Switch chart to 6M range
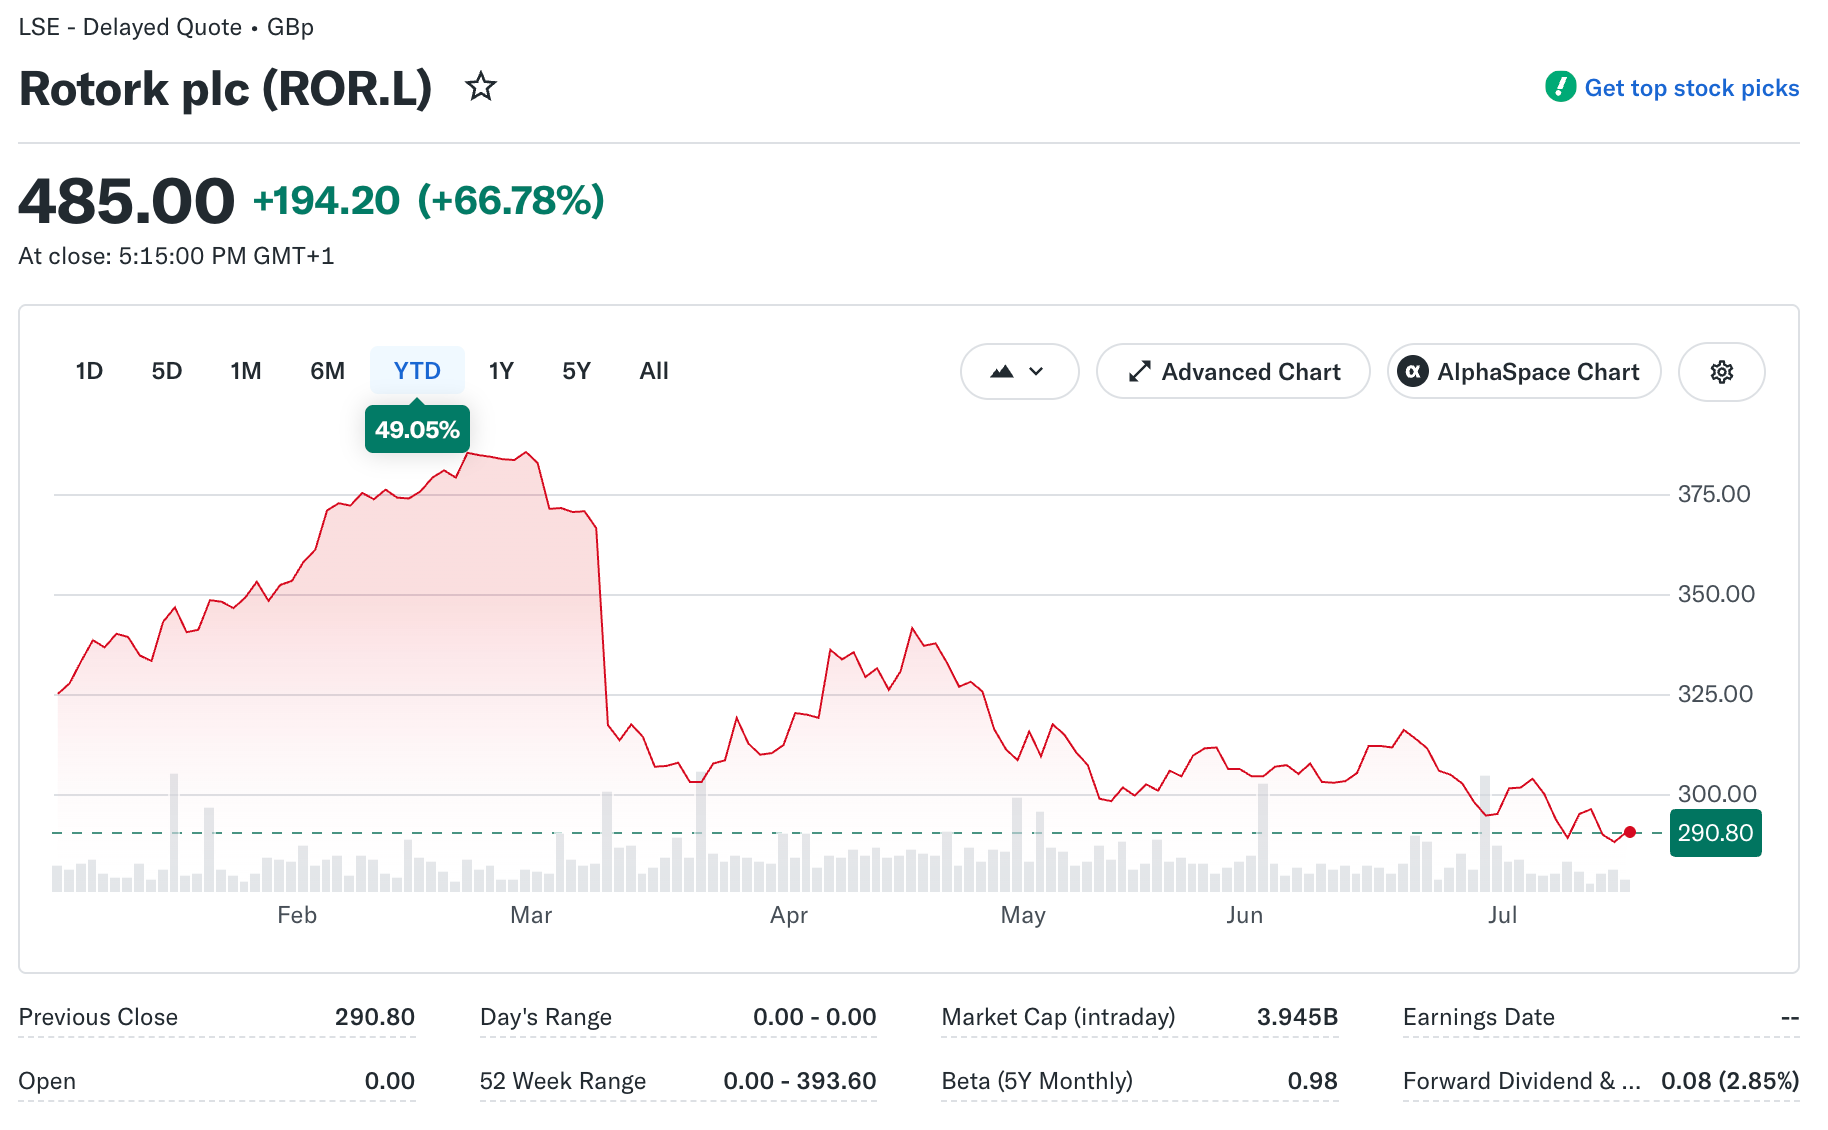Image resolution: width=1828 pixels, height=1130 pixels. 327,371
